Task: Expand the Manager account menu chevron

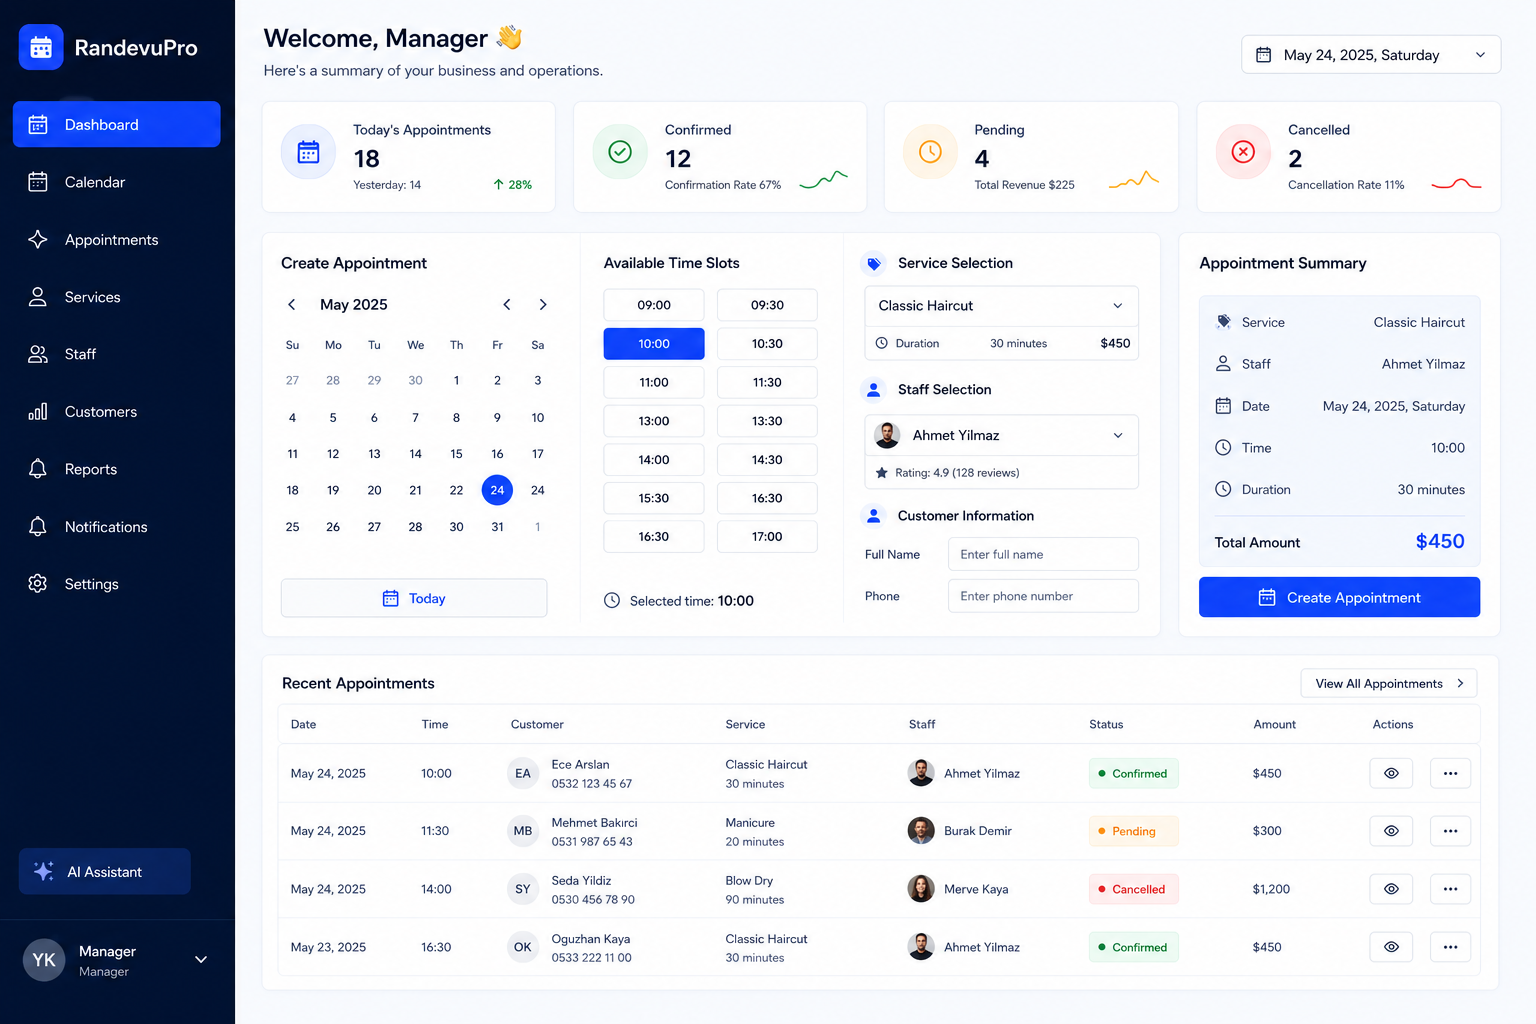Action: tap(201, 960)
